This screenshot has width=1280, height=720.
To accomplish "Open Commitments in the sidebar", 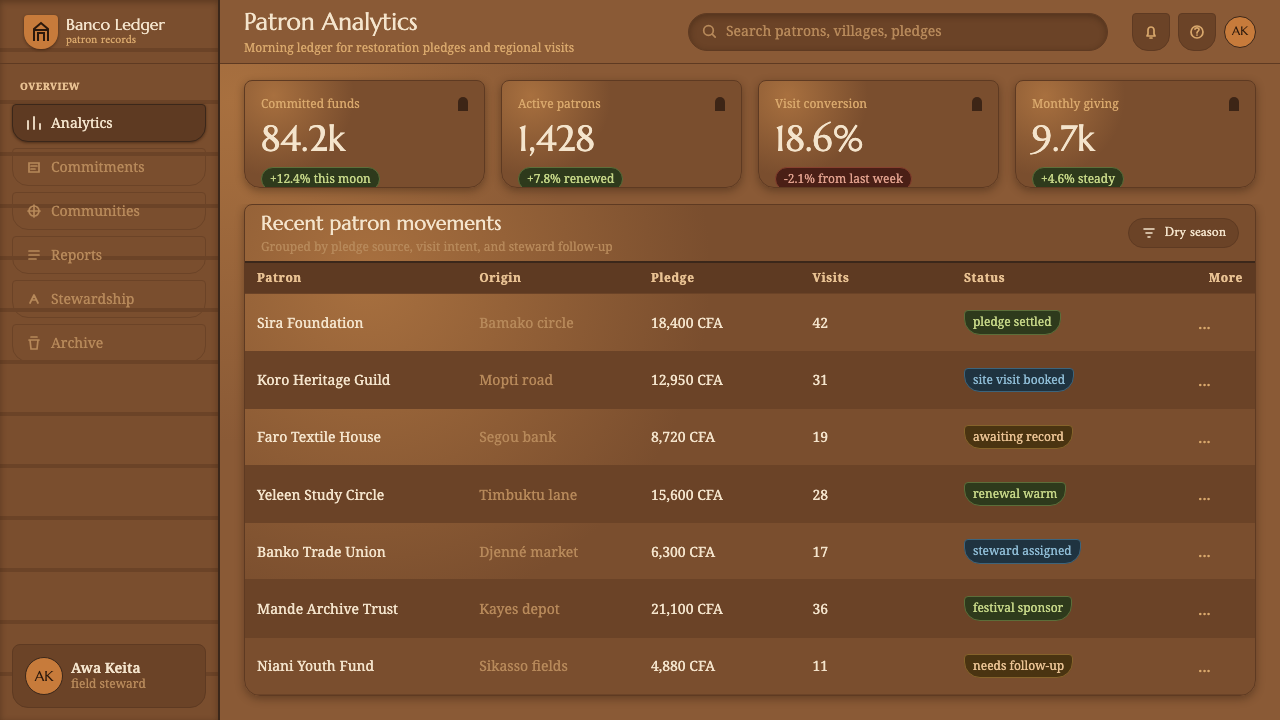I will coord(109,167).
